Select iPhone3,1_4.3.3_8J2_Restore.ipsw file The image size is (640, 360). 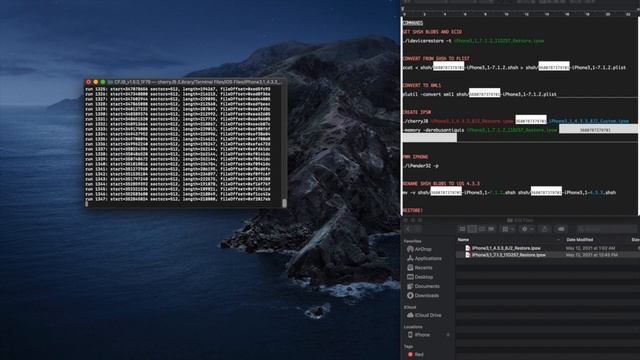pyautogui.click(x=506, y=248)
